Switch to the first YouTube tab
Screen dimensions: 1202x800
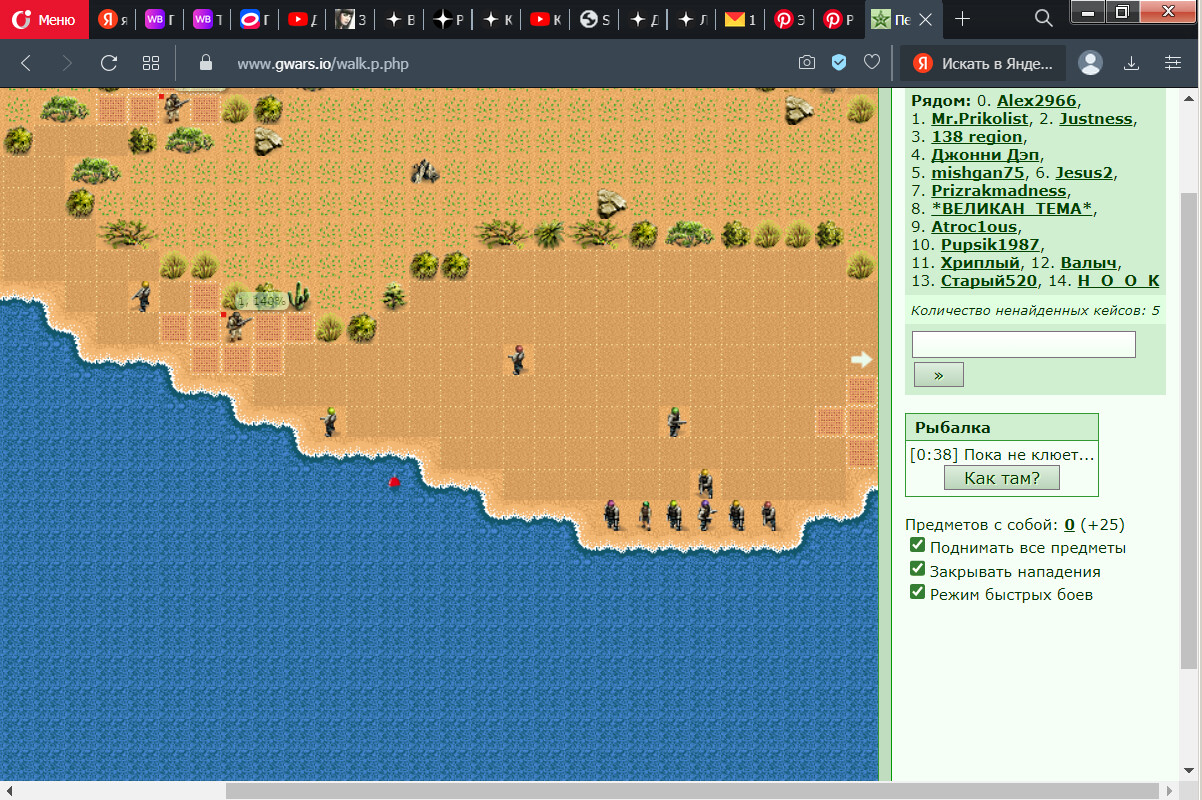(x=302, y=19)
